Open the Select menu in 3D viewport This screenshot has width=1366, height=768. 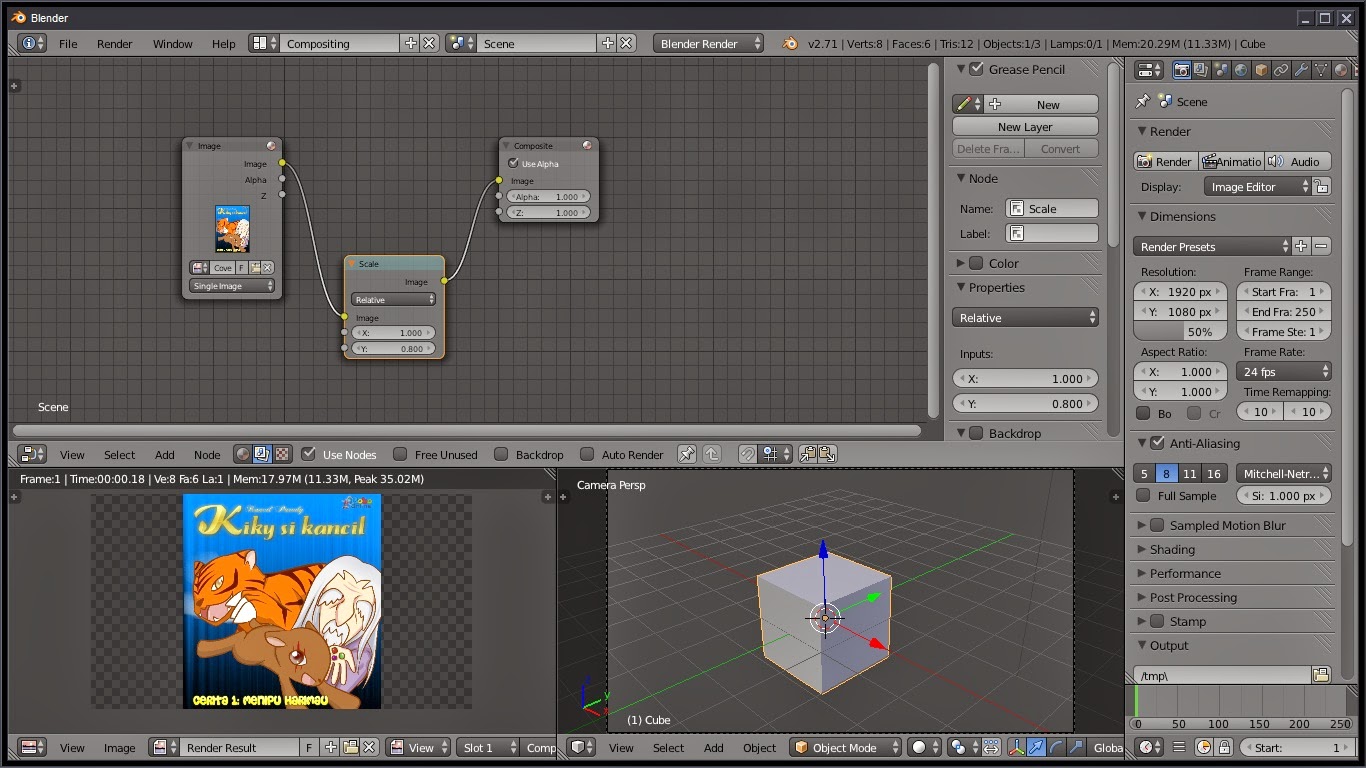coord(668,747)
